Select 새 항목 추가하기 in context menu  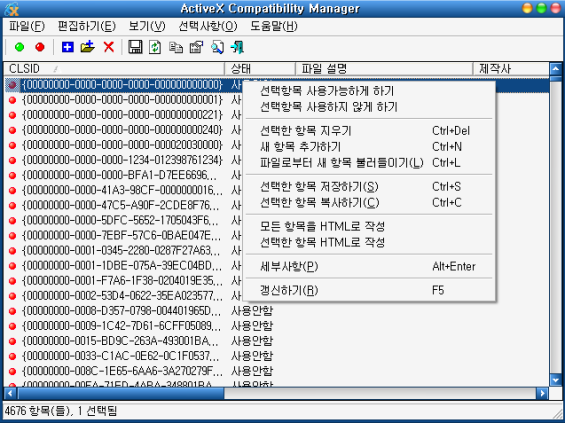coord(369,147)
